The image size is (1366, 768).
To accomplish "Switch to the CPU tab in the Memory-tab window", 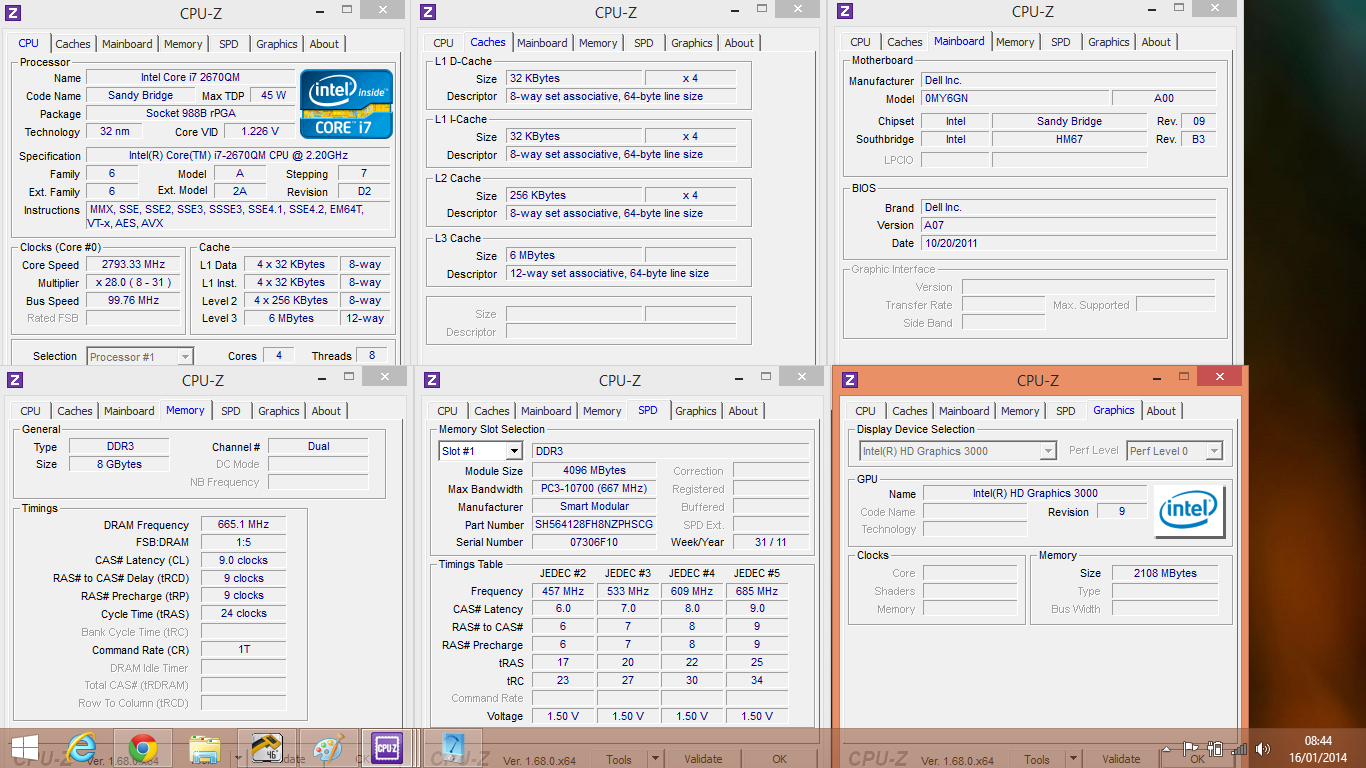I will pyautogui.click(x=31, y=411).
